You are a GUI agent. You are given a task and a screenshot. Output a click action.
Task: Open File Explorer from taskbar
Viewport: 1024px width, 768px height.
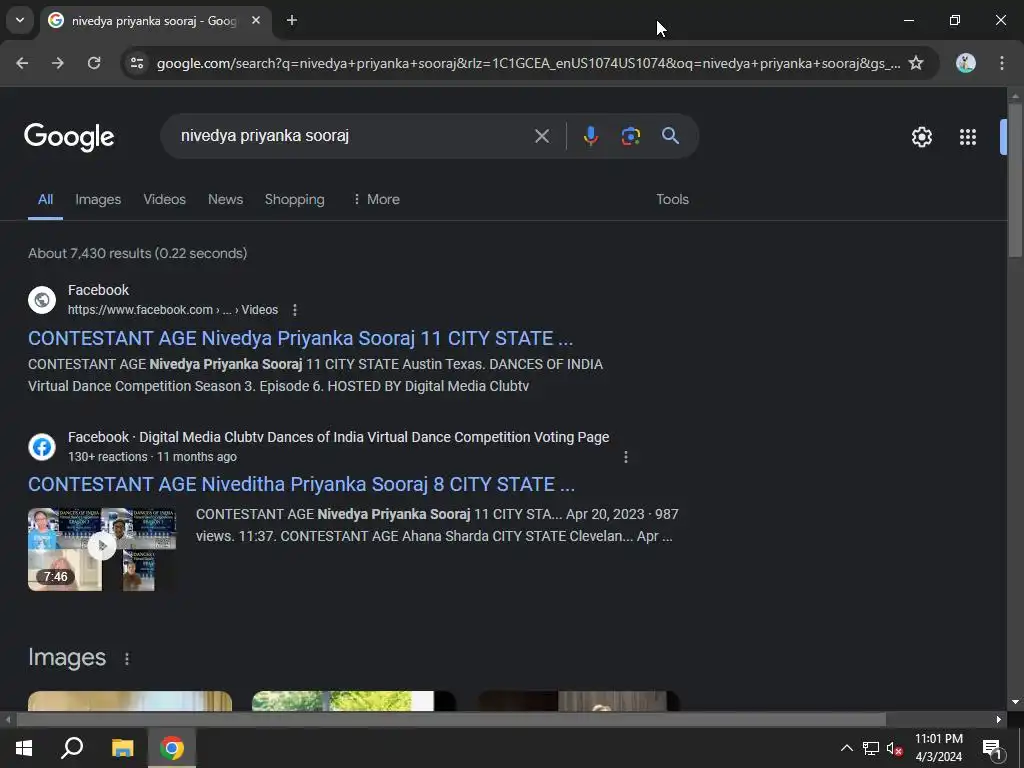click(x=122, y=748)
